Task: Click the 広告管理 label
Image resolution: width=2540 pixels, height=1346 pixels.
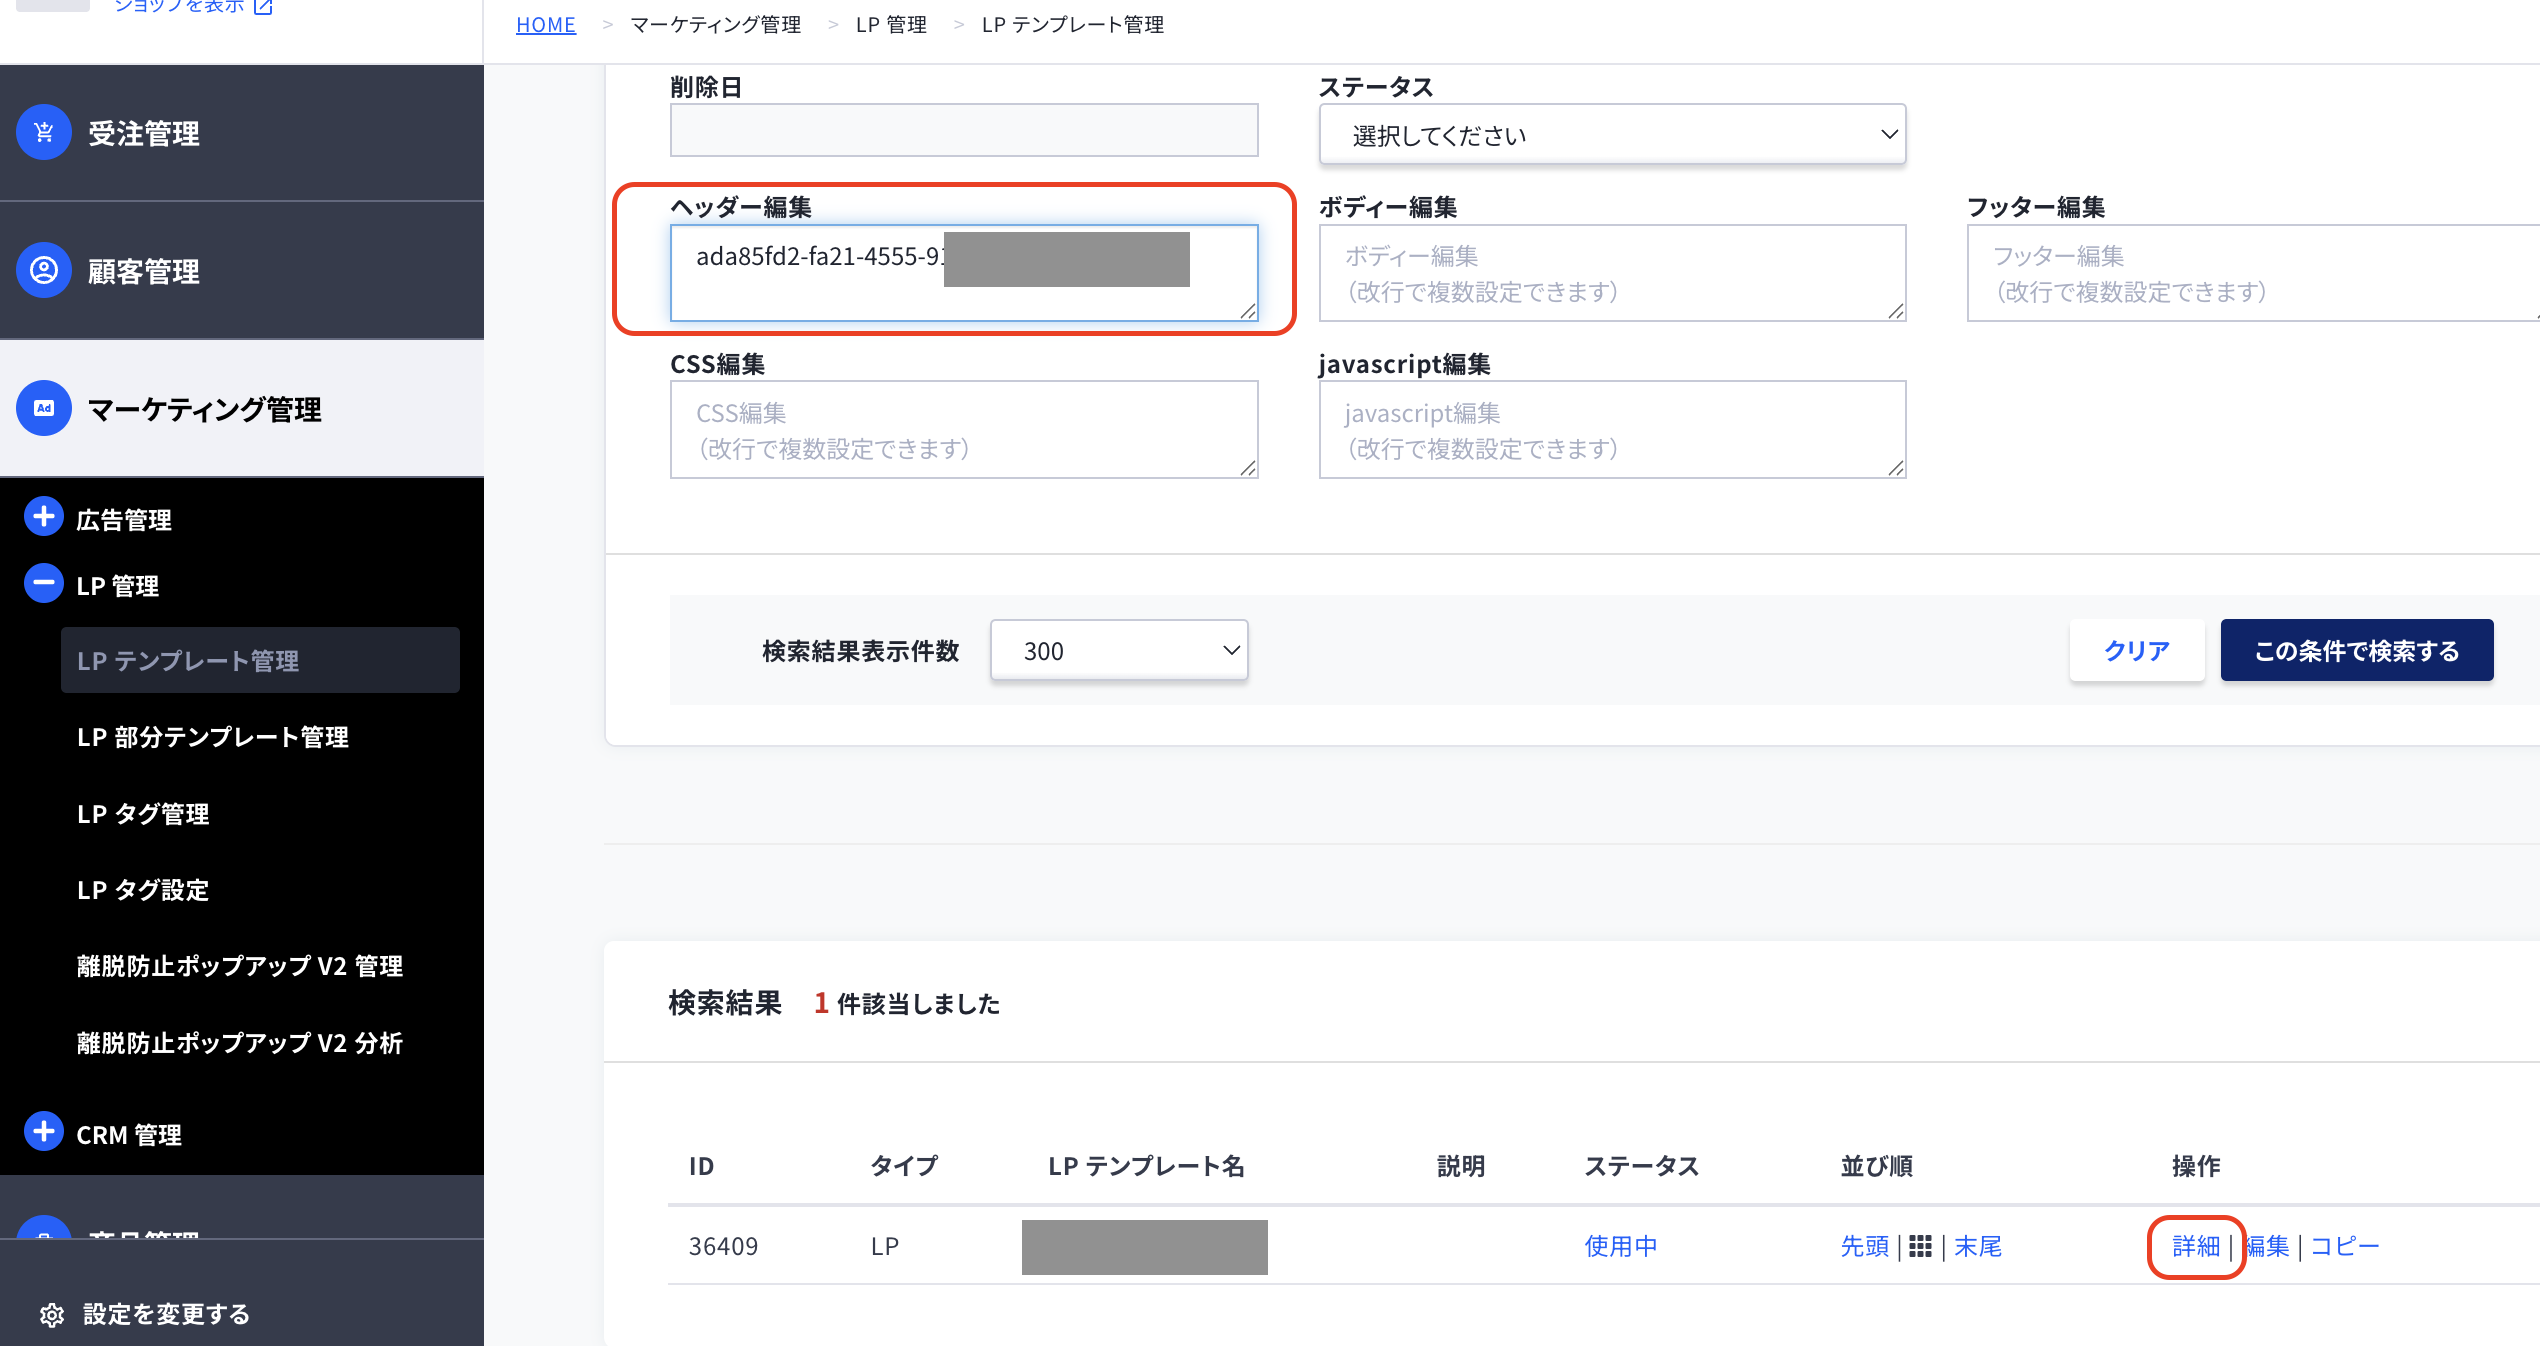Action: click(x=124, y=520)
